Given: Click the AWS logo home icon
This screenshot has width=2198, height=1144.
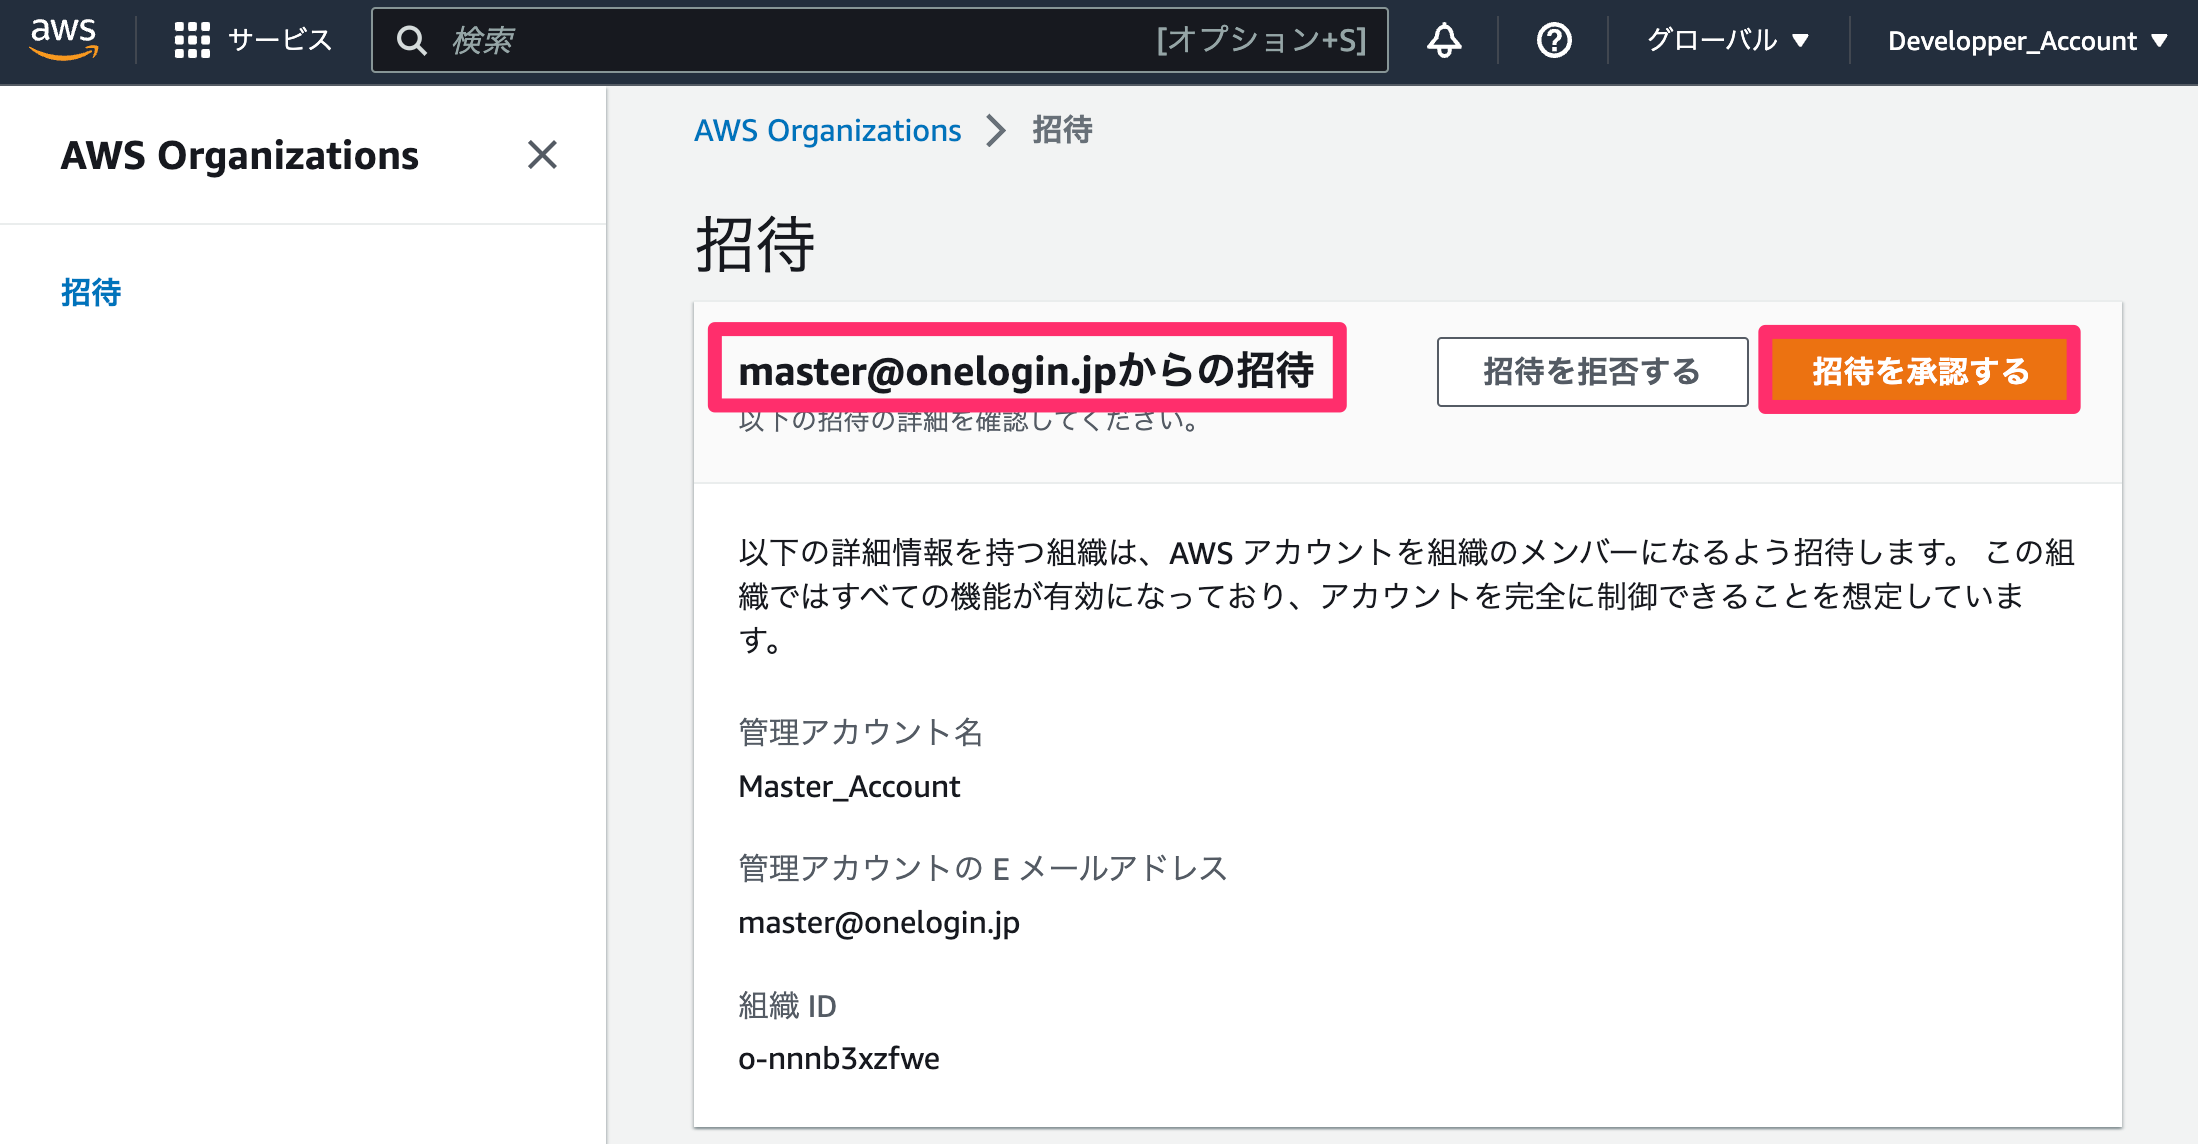Looking at the screenshot, I should tap(64, 40).
